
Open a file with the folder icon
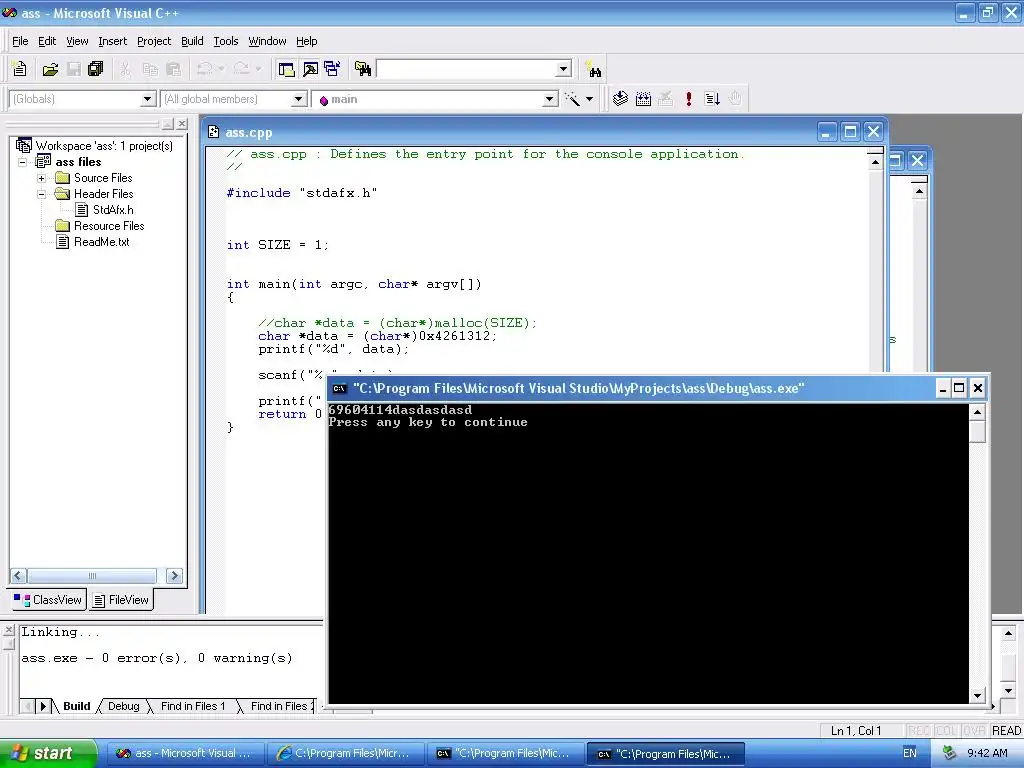(50, 69)
